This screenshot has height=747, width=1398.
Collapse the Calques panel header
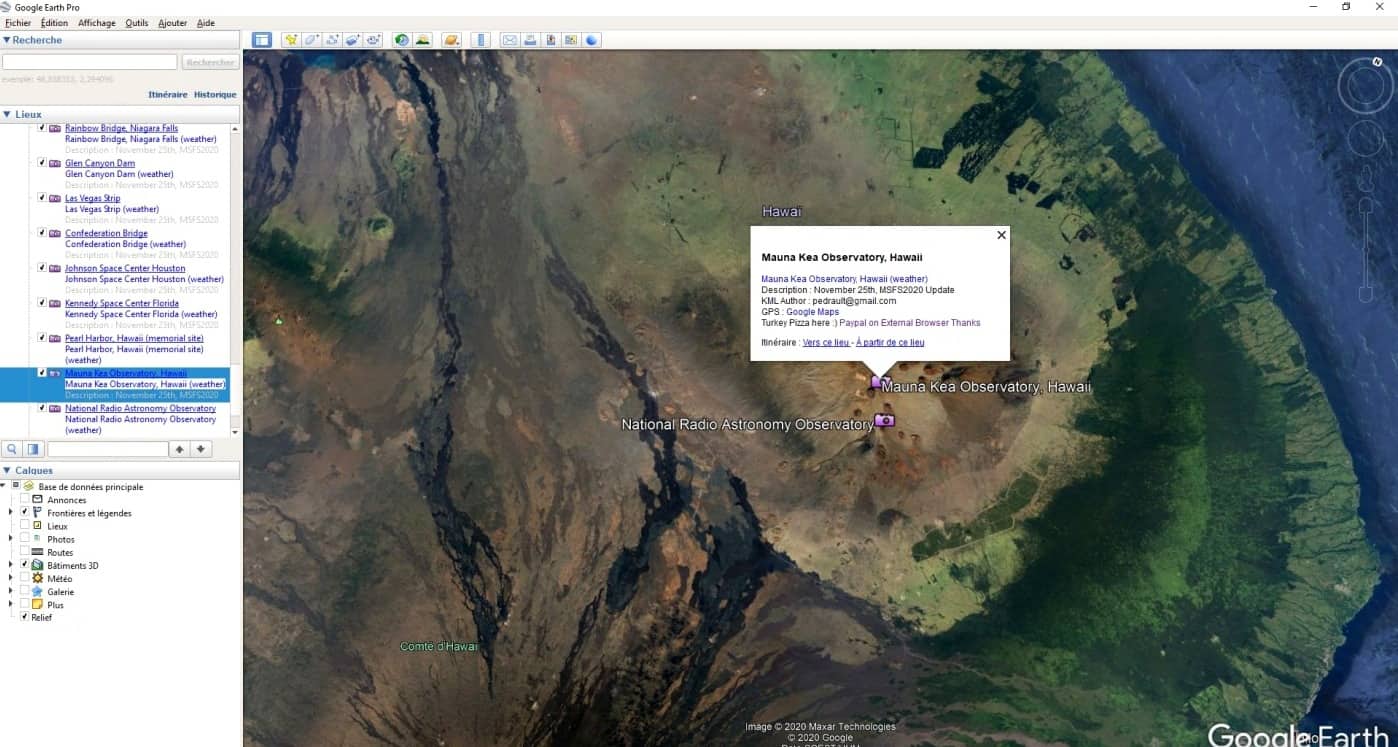click(x=7, y=470)
